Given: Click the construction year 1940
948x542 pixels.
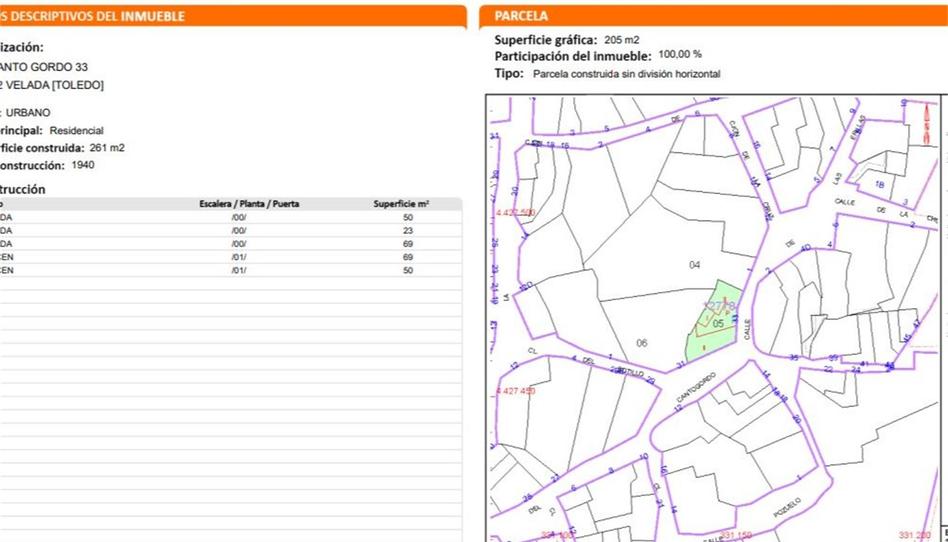Looking at the screenshot, I should [x=83, y=165].
